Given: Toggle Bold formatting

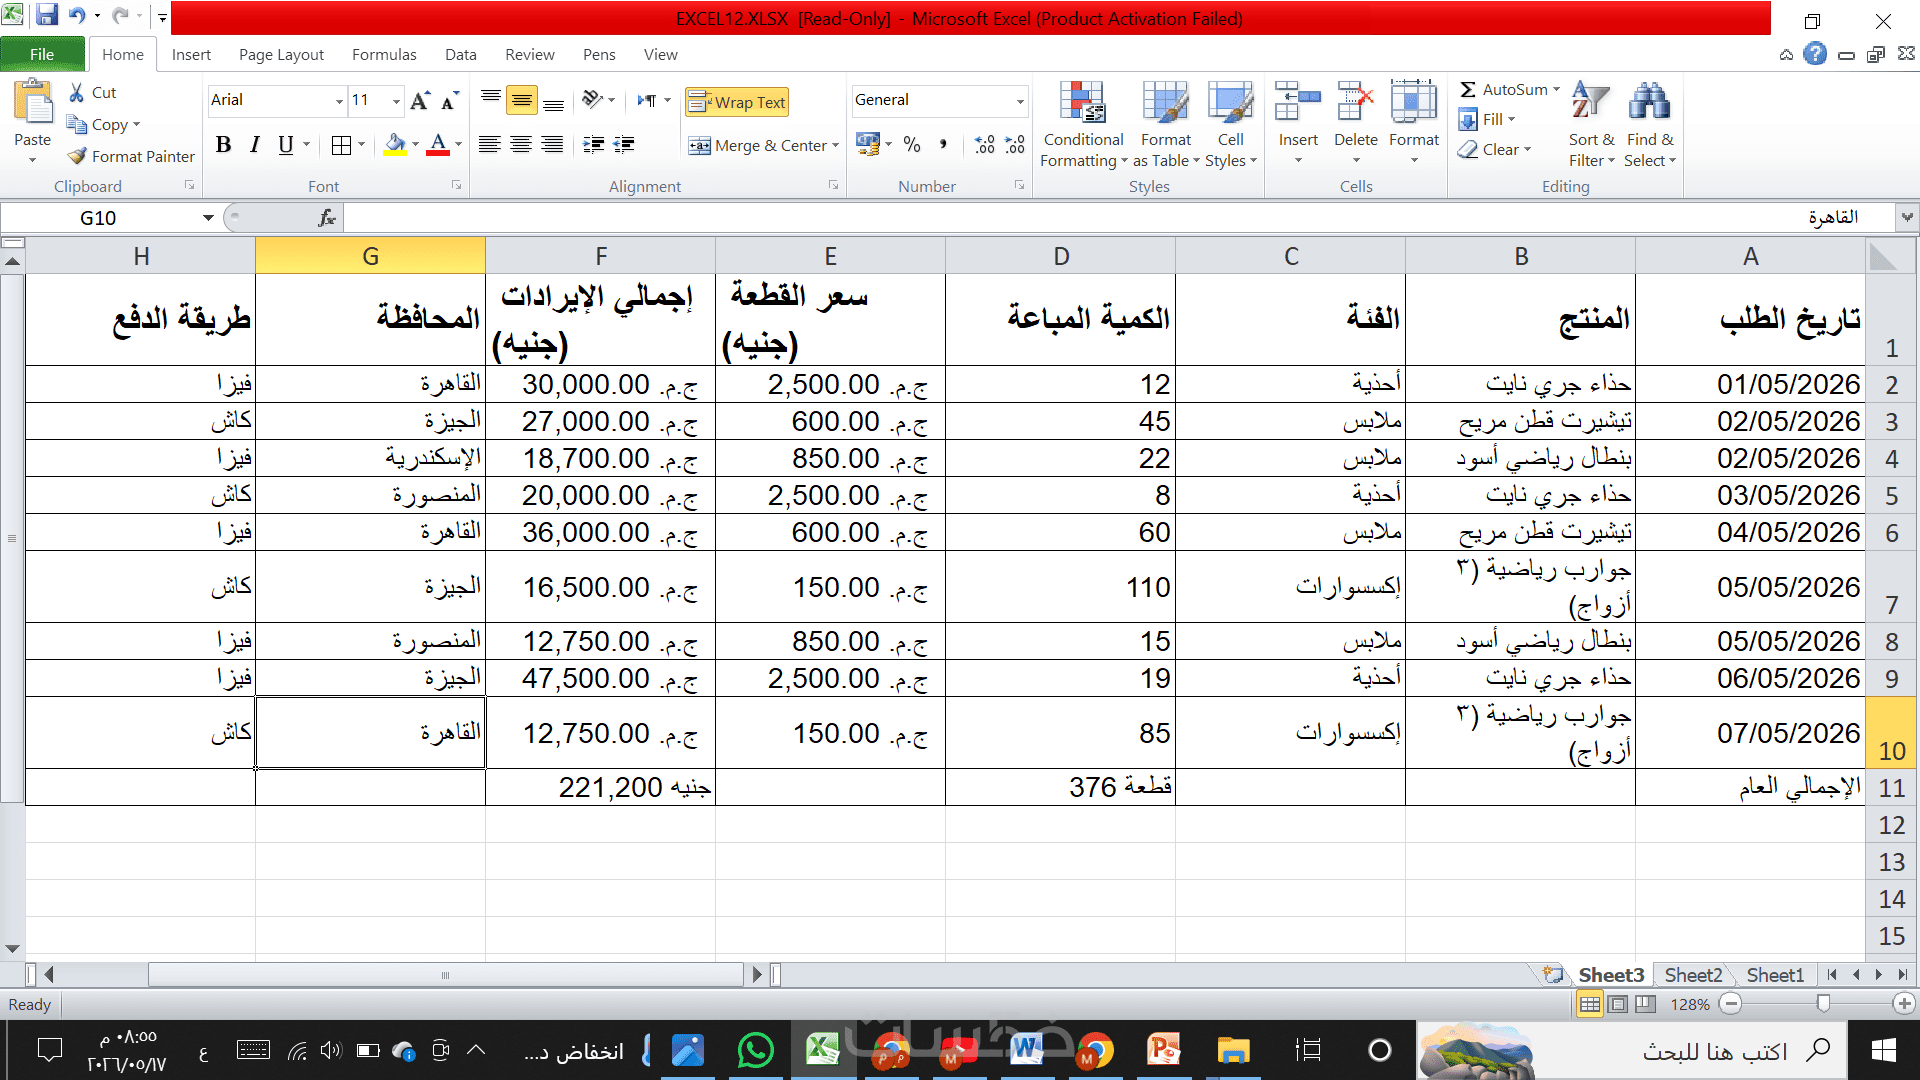Looking at the screenshot, I should pos(224,145).
